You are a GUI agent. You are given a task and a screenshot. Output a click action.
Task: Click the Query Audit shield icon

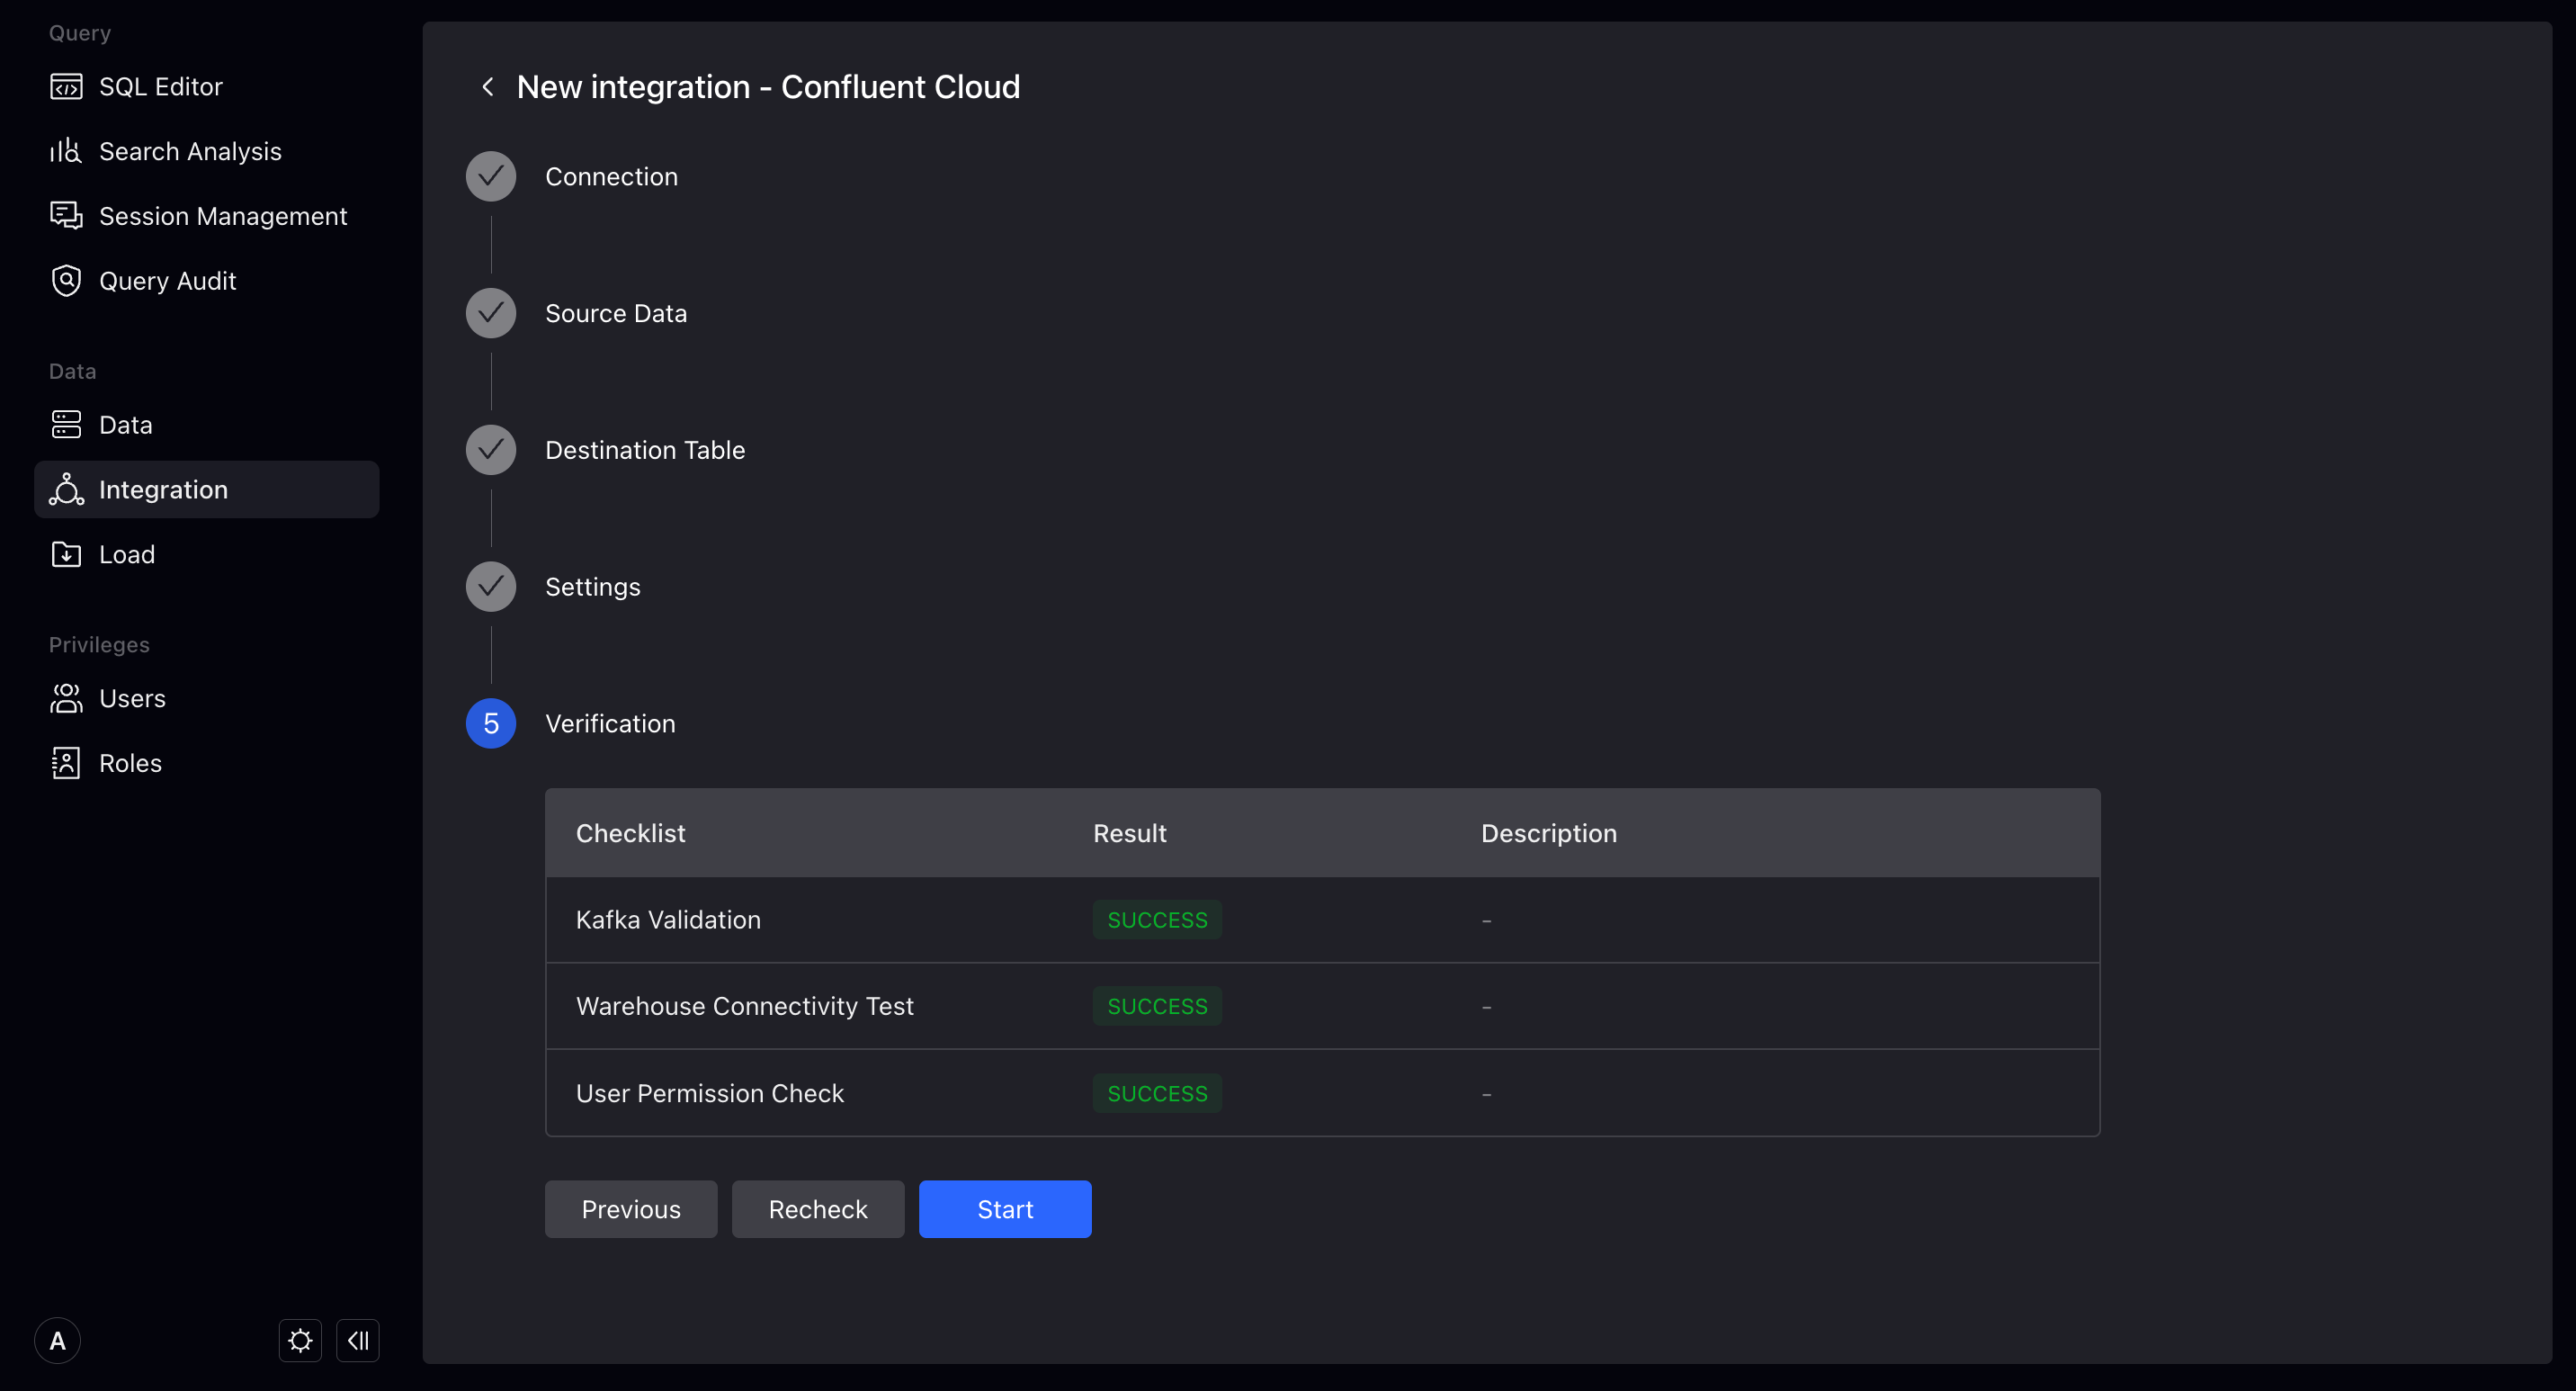pyautogui.click(x=66, y=280)
